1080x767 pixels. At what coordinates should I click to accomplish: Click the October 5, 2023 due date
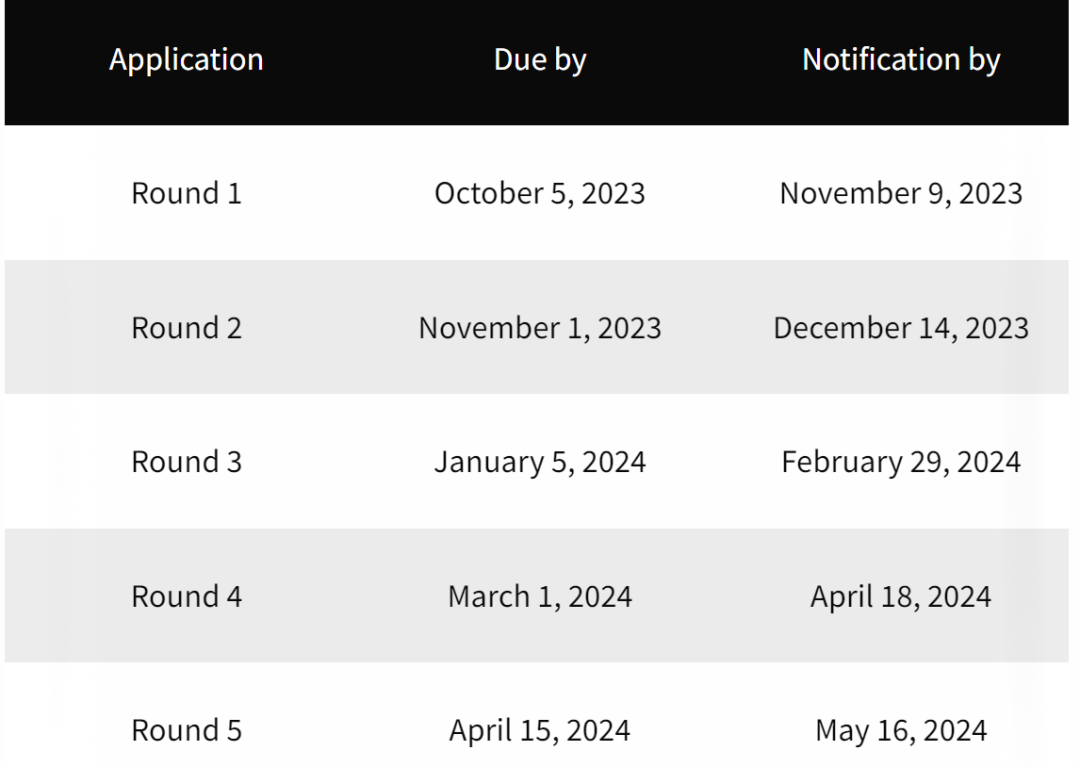tap(540, 193)
